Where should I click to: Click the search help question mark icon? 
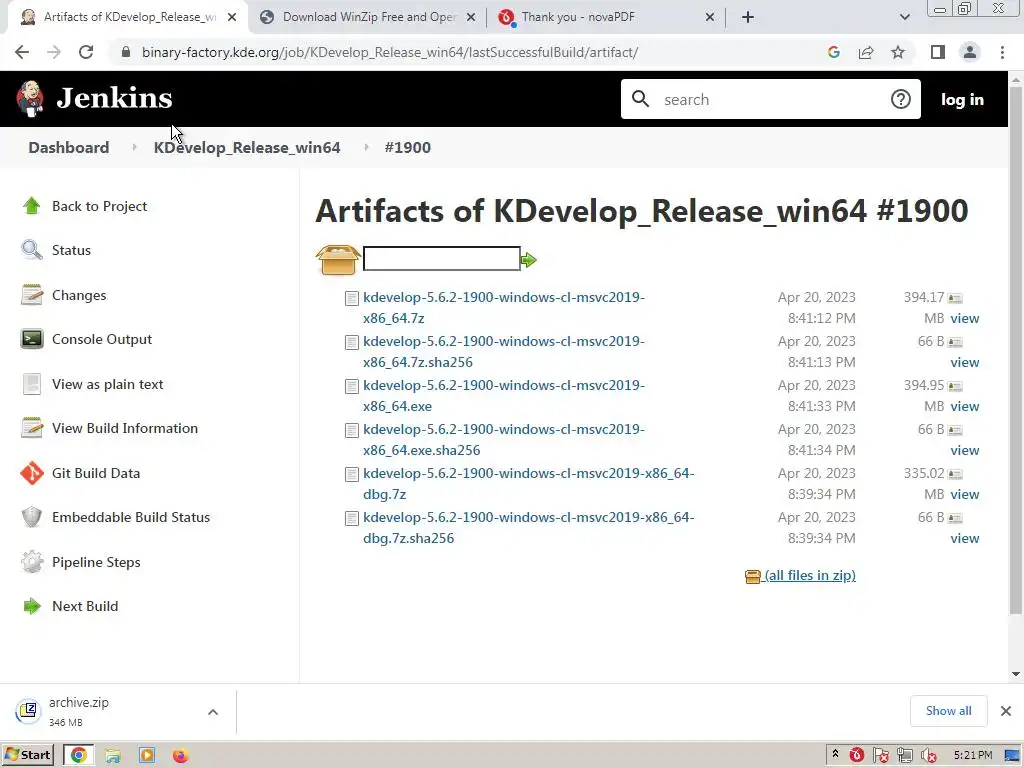pos(901,99)
